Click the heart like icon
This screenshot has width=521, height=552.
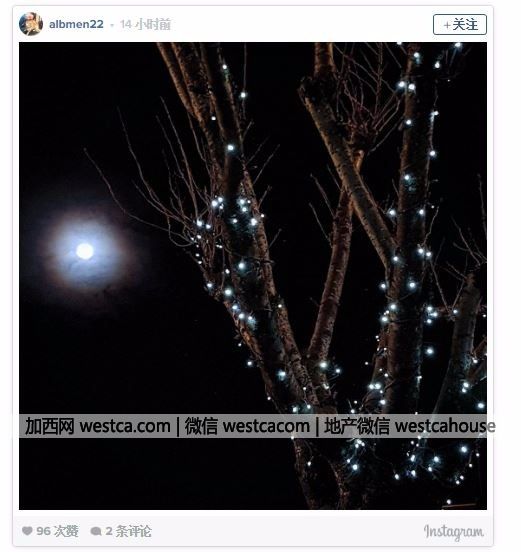pos(27,531)
